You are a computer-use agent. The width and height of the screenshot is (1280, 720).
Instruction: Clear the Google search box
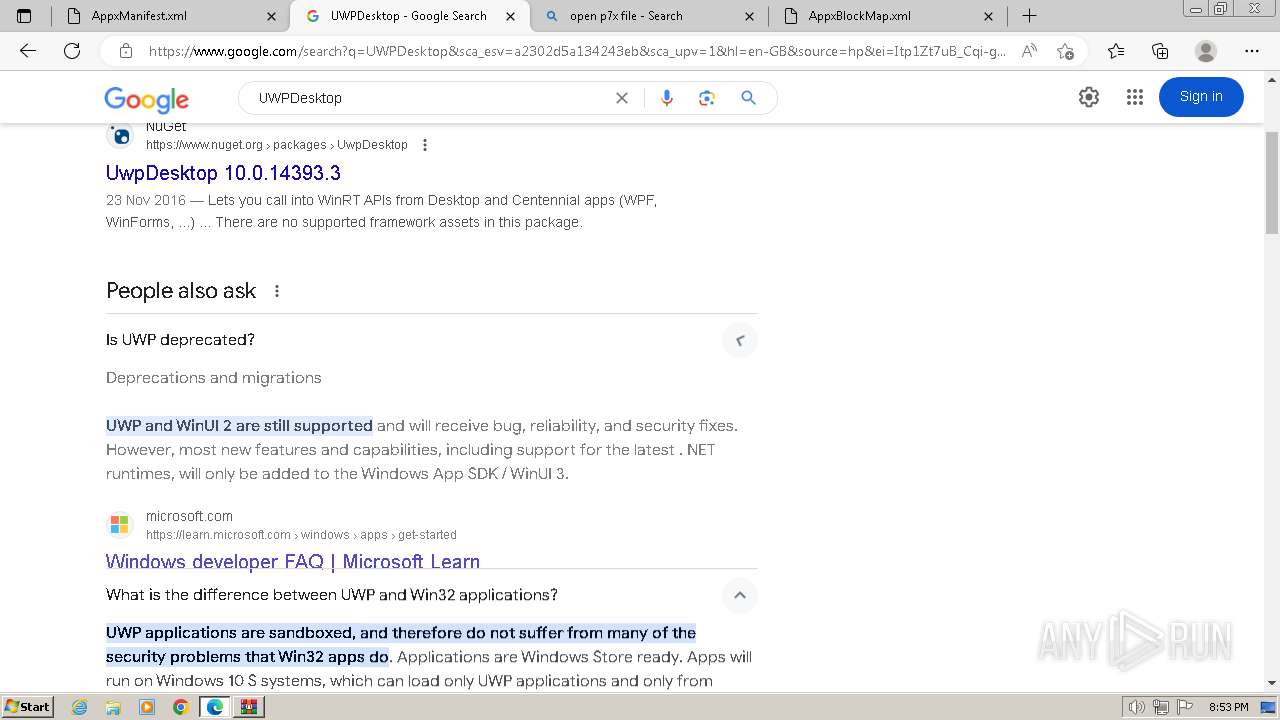coord(622,98)
